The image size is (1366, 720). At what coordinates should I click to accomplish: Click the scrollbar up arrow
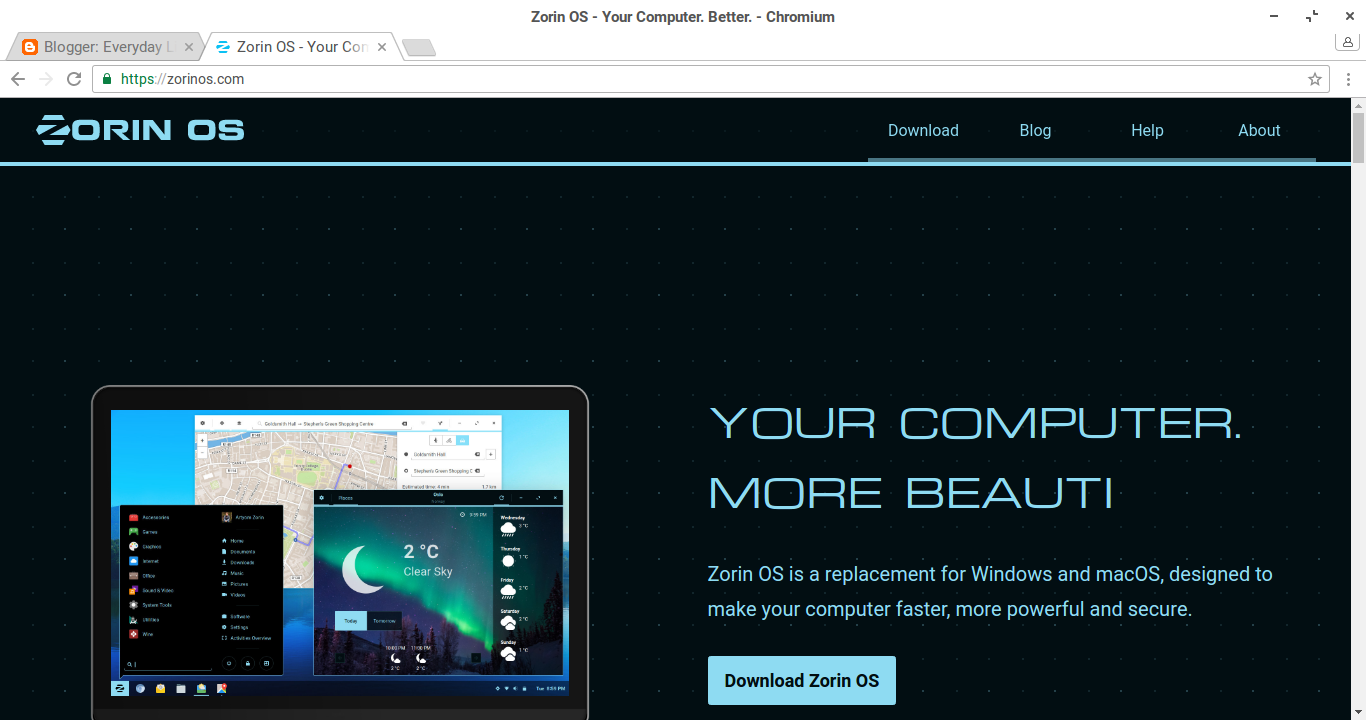(1358, 105)
